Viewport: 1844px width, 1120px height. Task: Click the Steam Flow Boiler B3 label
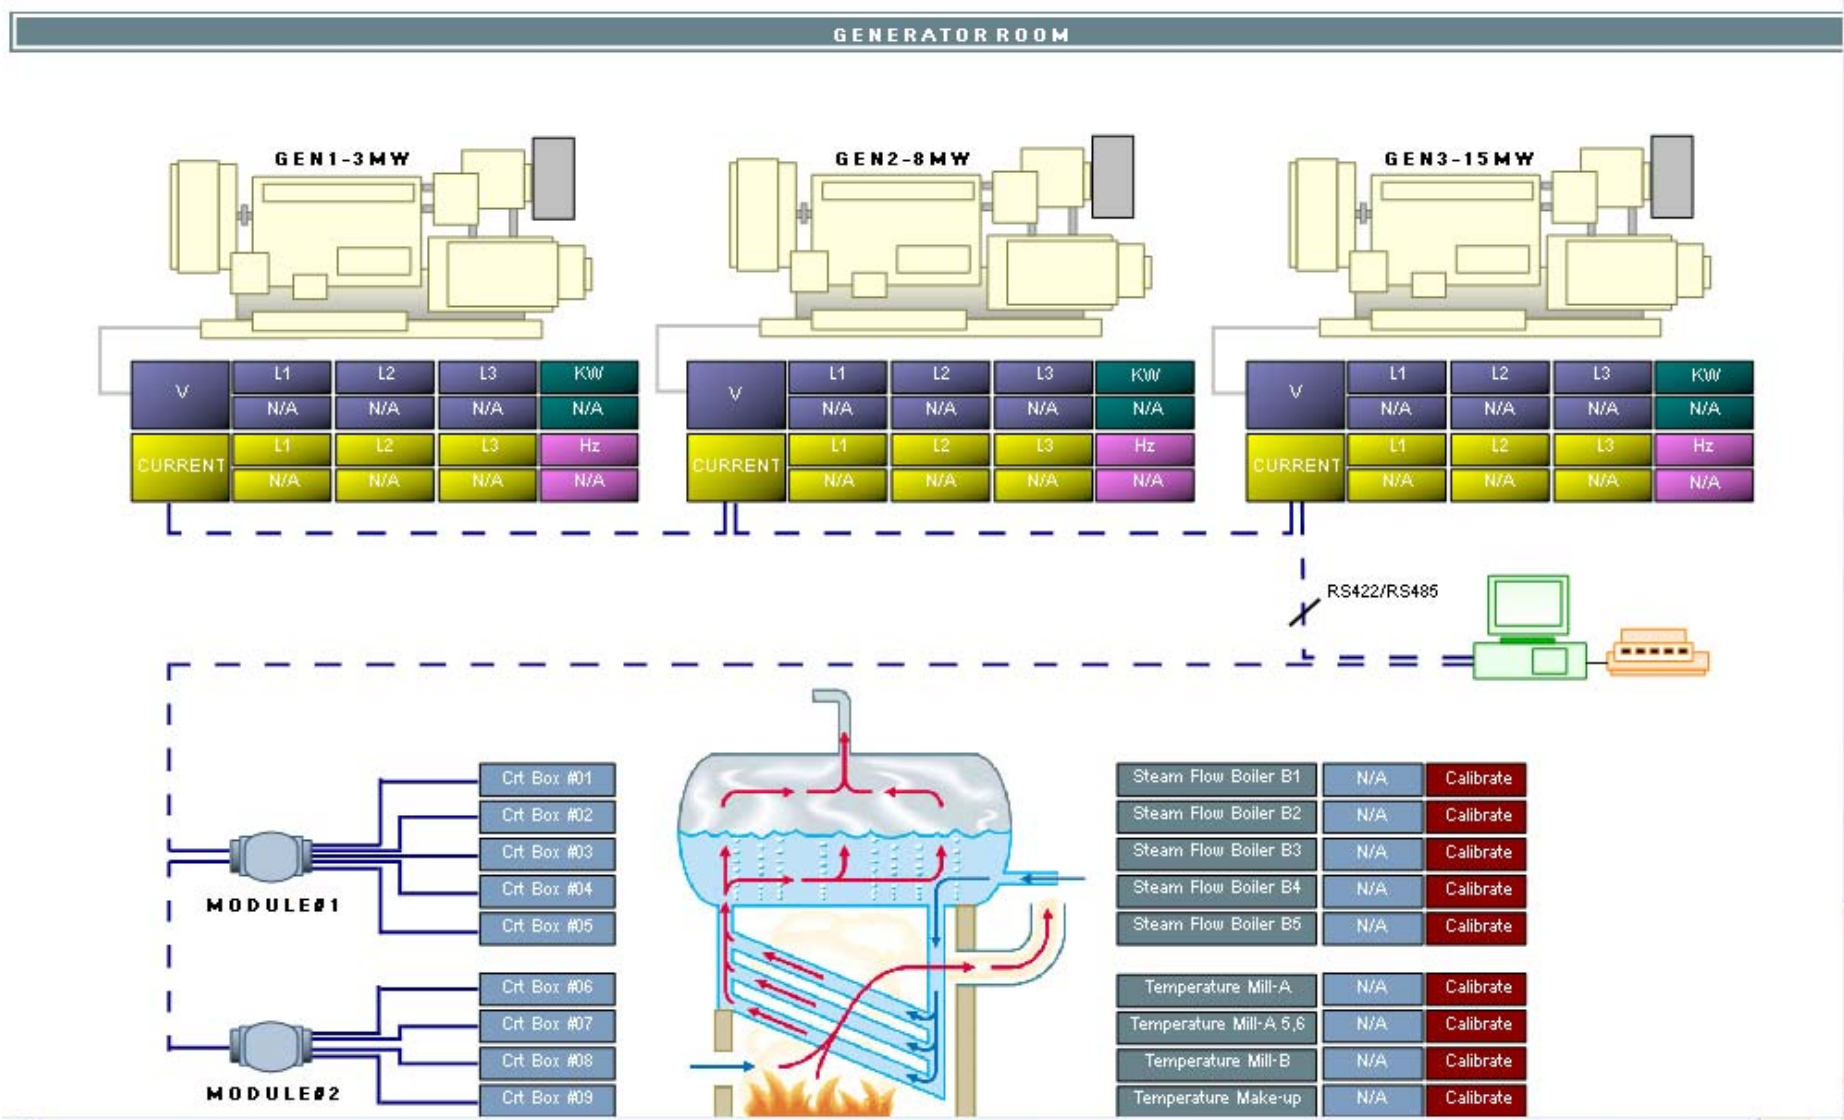coord(1216,853)
